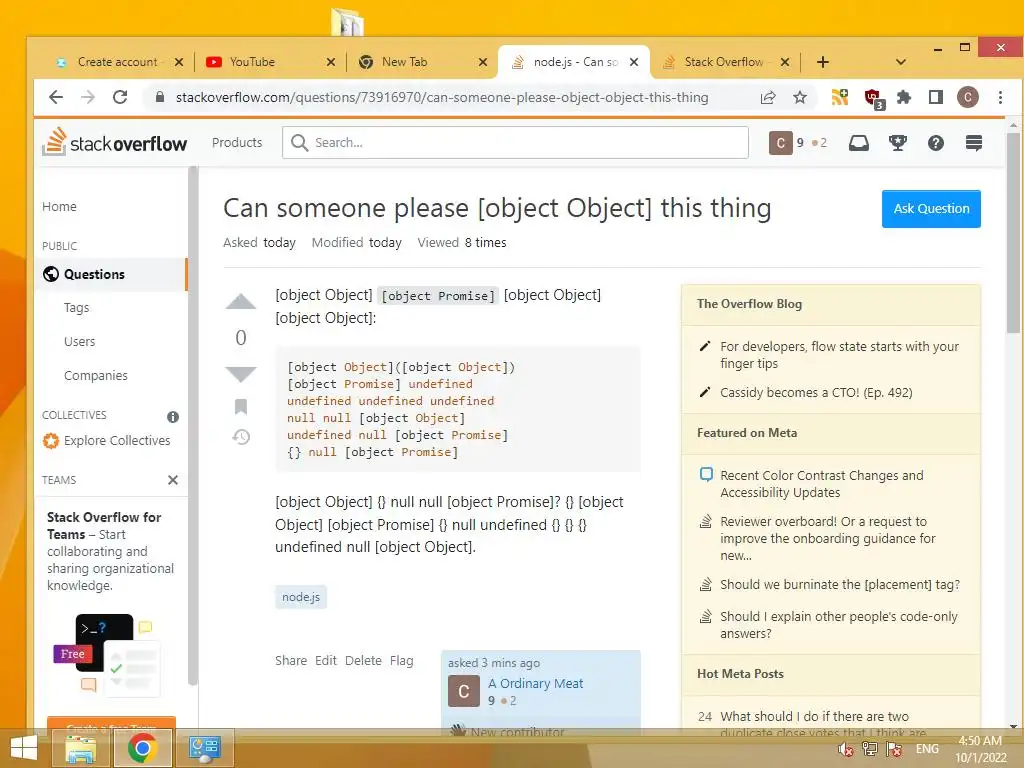Open the node.js tag
Image resolution: width=1024 pixels, height=768 pixels.
click(300, 597)
